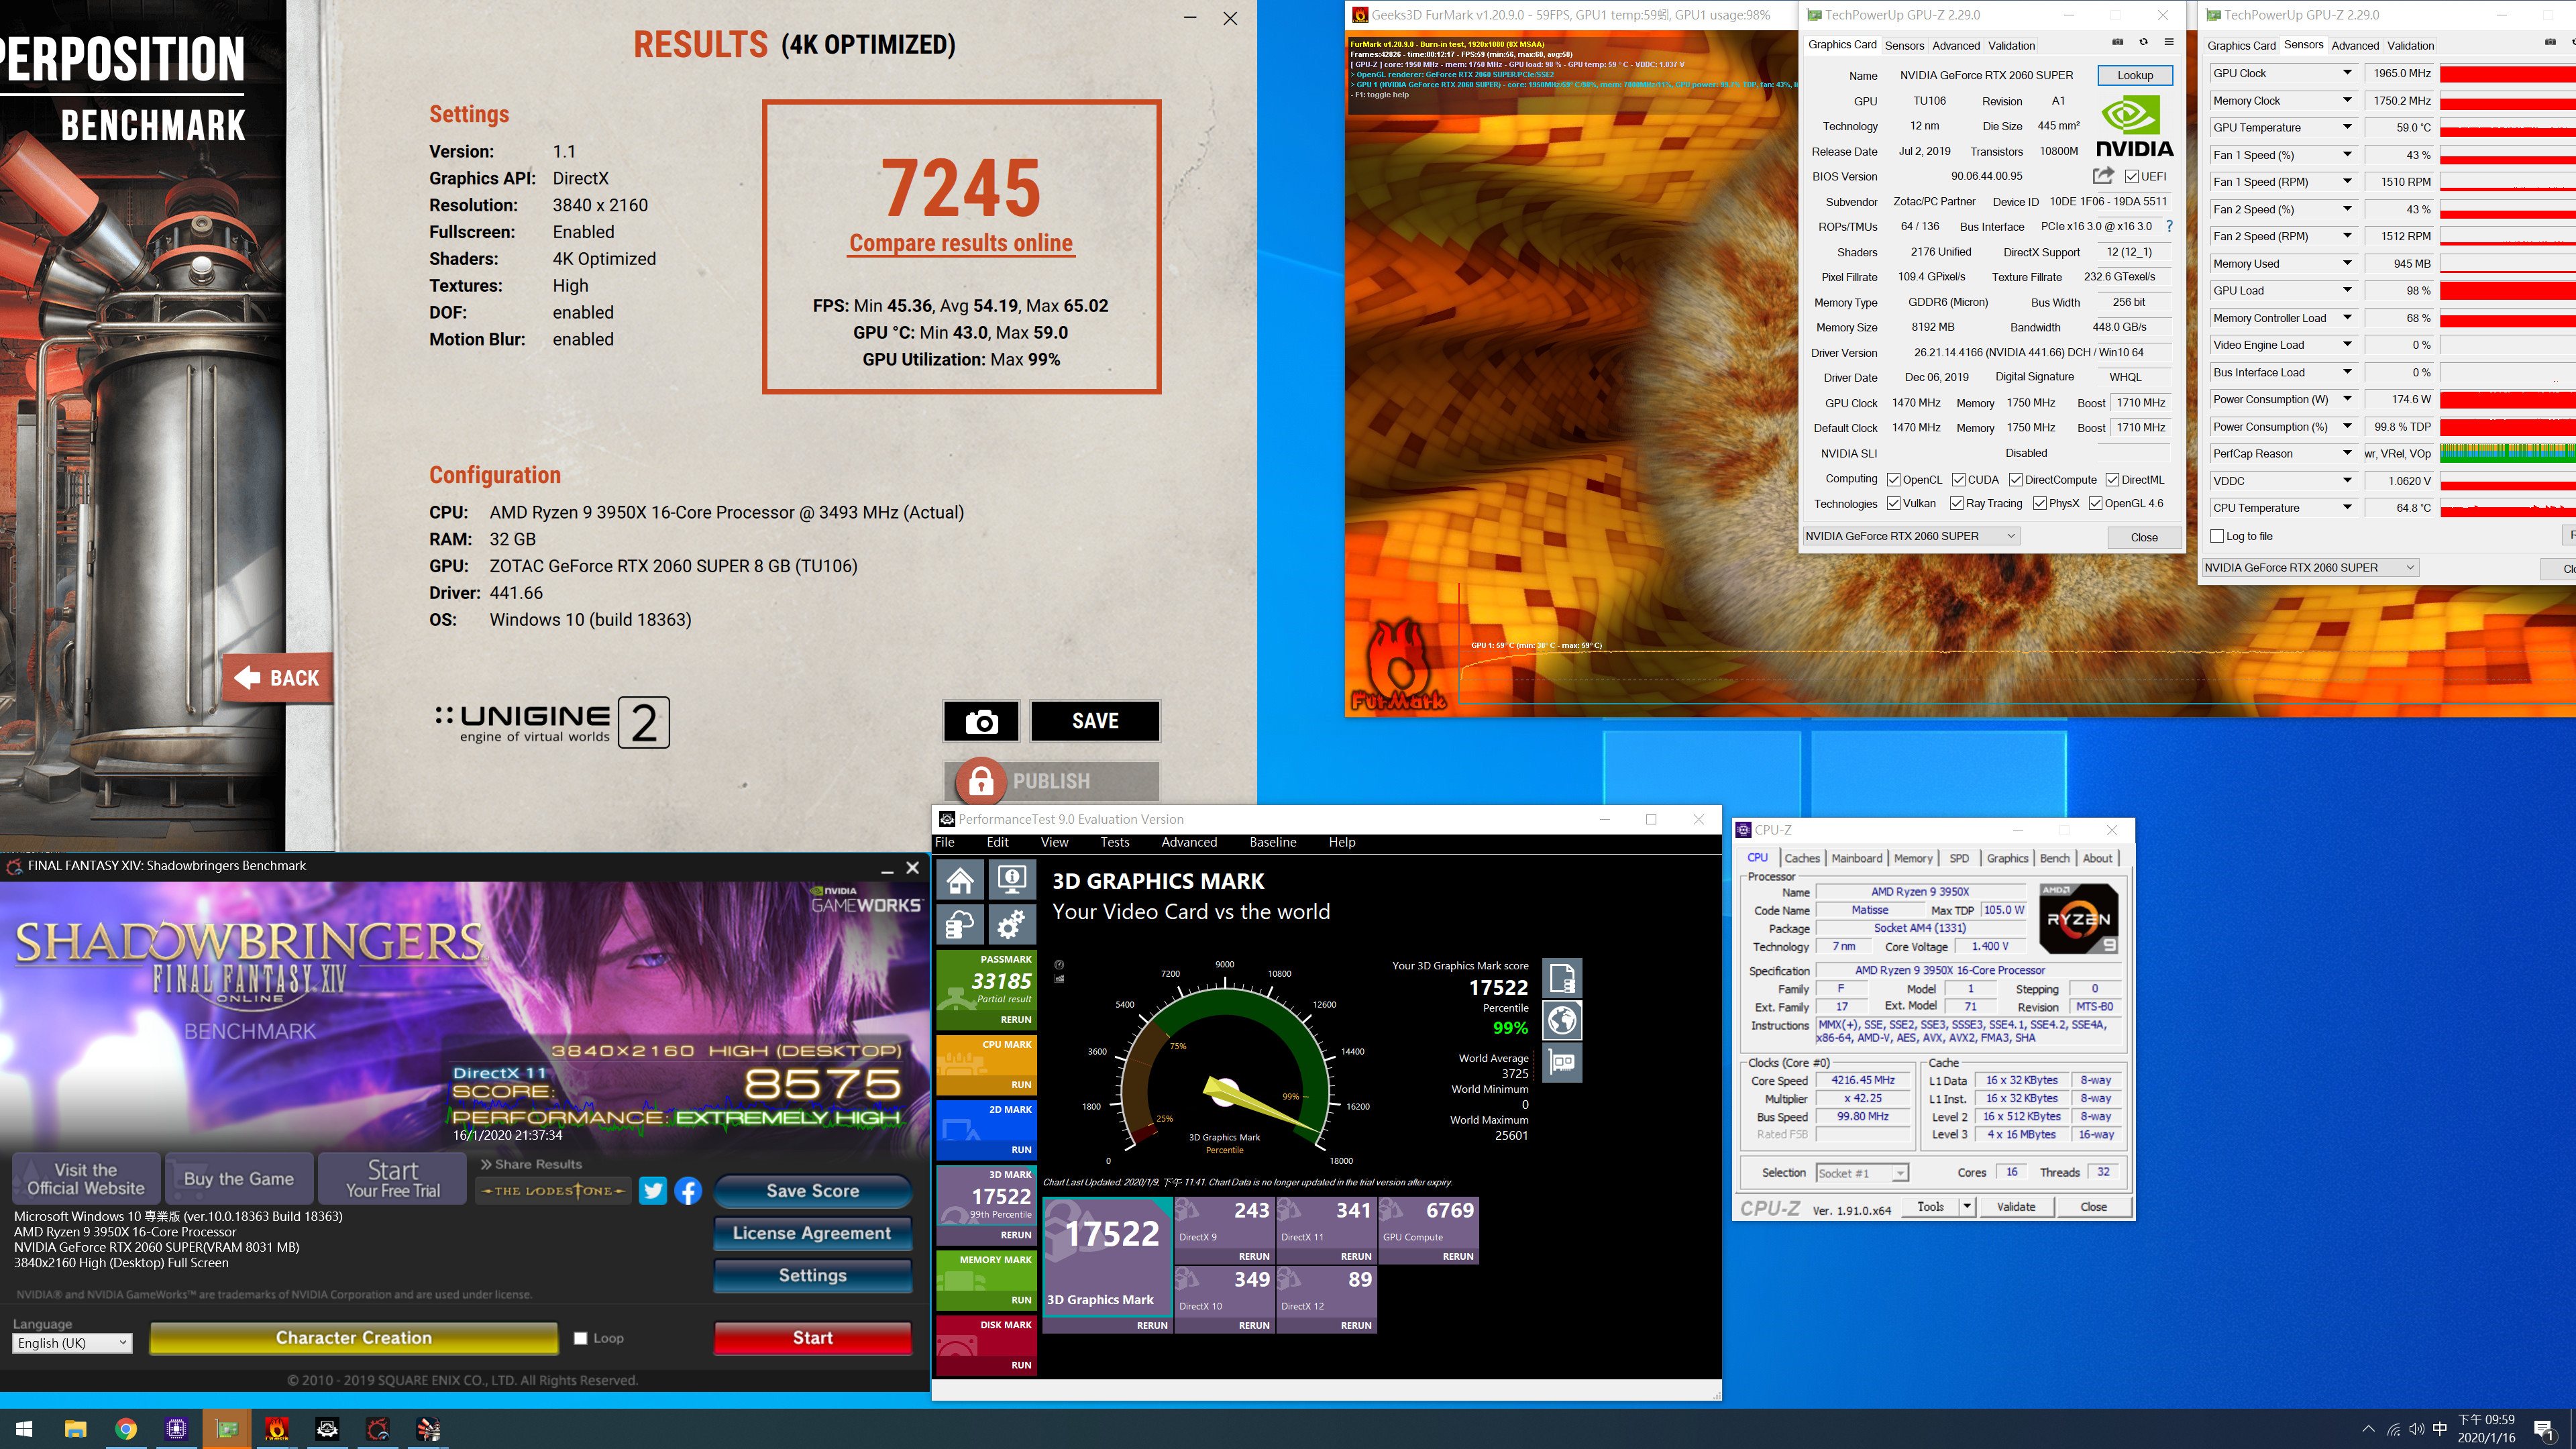This screenshot has height=1449, width=2576.
Task: Toggle the DirectML checkbox
Action: (2112, 480)
